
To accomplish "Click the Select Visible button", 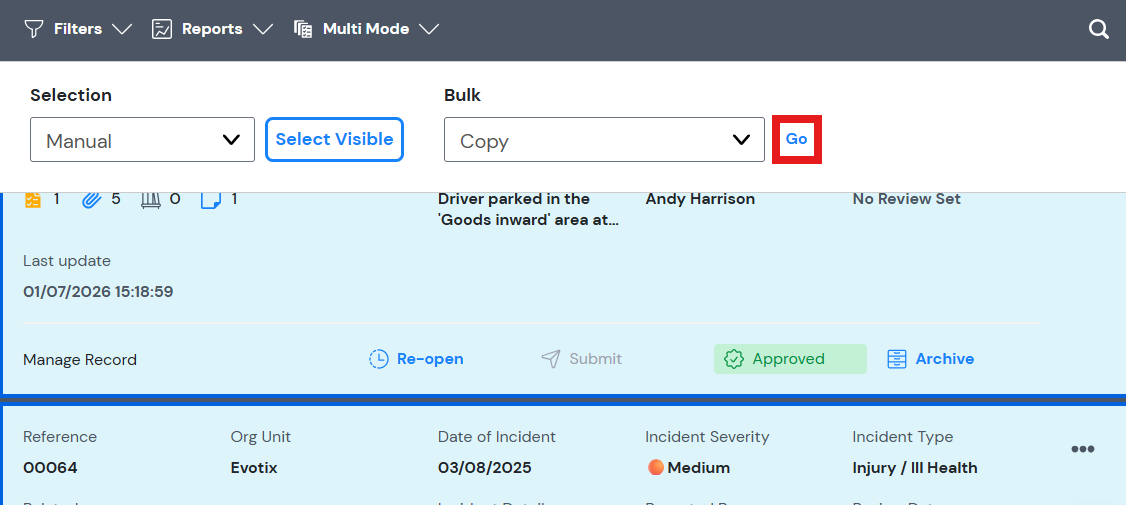I will click(x=335, y=139).
